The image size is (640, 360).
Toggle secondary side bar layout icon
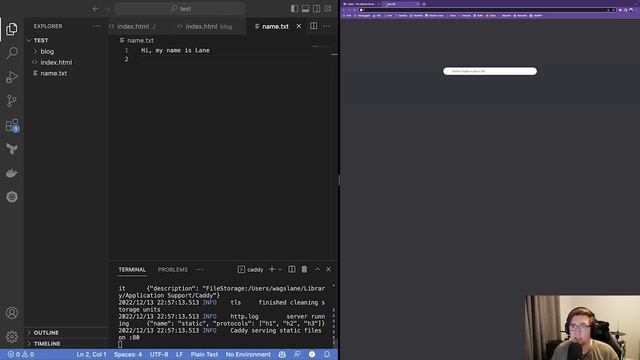pyautogui.click(x=316, y=9)
